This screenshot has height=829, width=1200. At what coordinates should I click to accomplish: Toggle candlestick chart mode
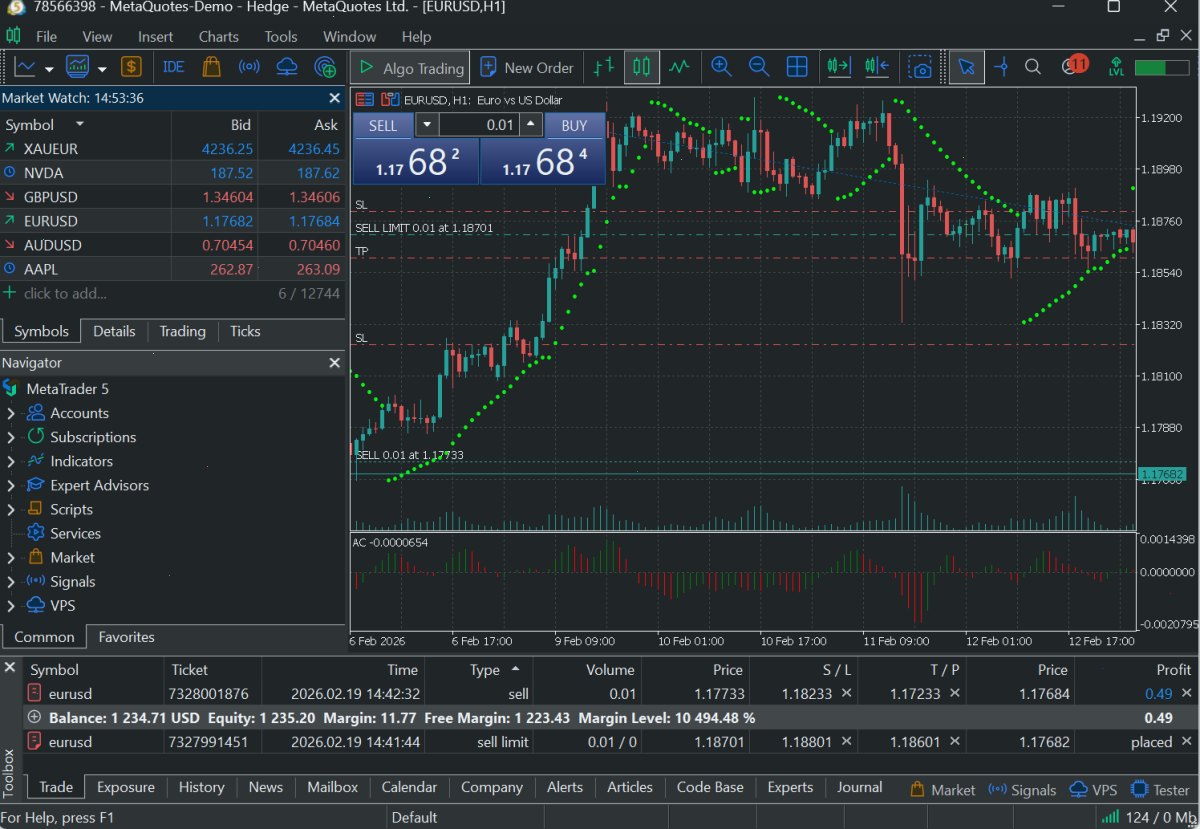click(642, 67)
